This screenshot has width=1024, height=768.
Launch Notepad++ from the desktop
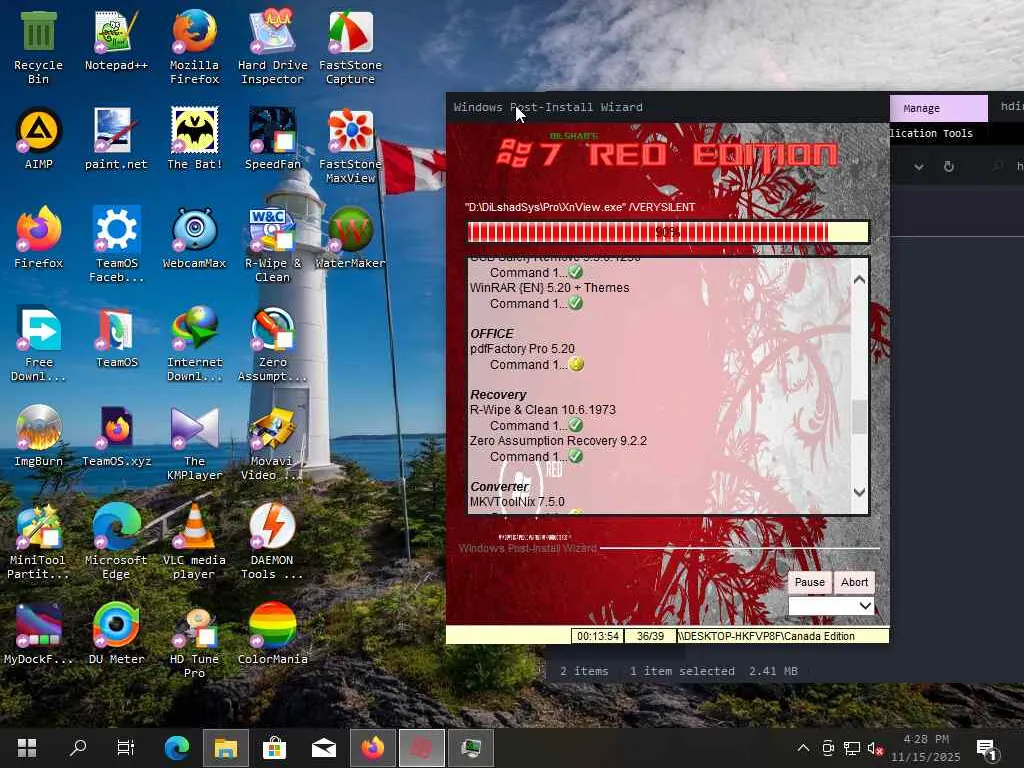tap(116, 40)
